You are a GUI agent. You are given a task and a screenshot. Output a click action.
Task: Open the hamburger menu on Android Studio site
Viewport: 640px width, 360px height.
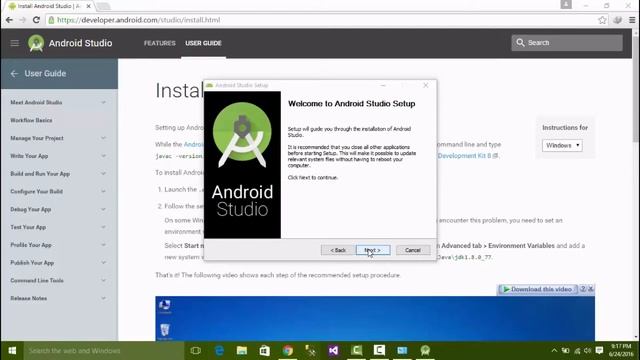pyautogui.click(x=15, y=43)
